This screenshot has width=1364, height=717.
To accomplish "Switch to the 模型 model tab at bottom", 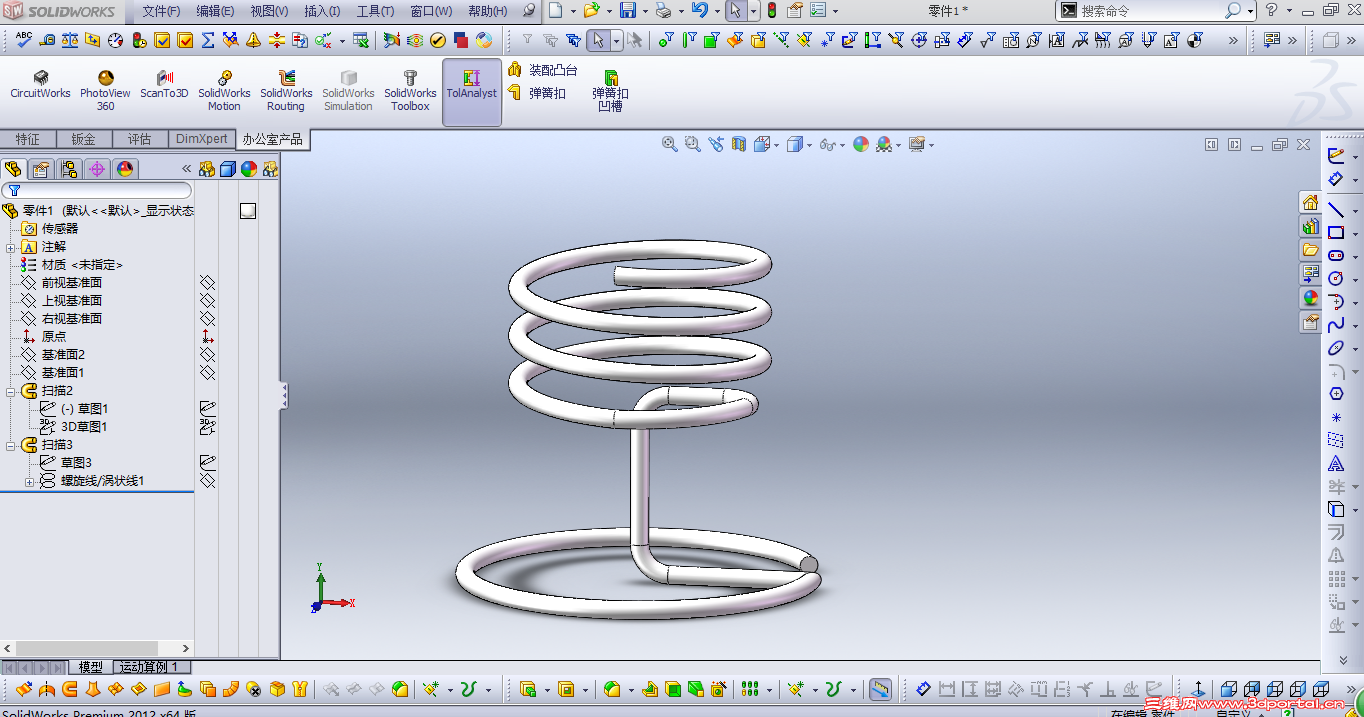I will [90, 667].
